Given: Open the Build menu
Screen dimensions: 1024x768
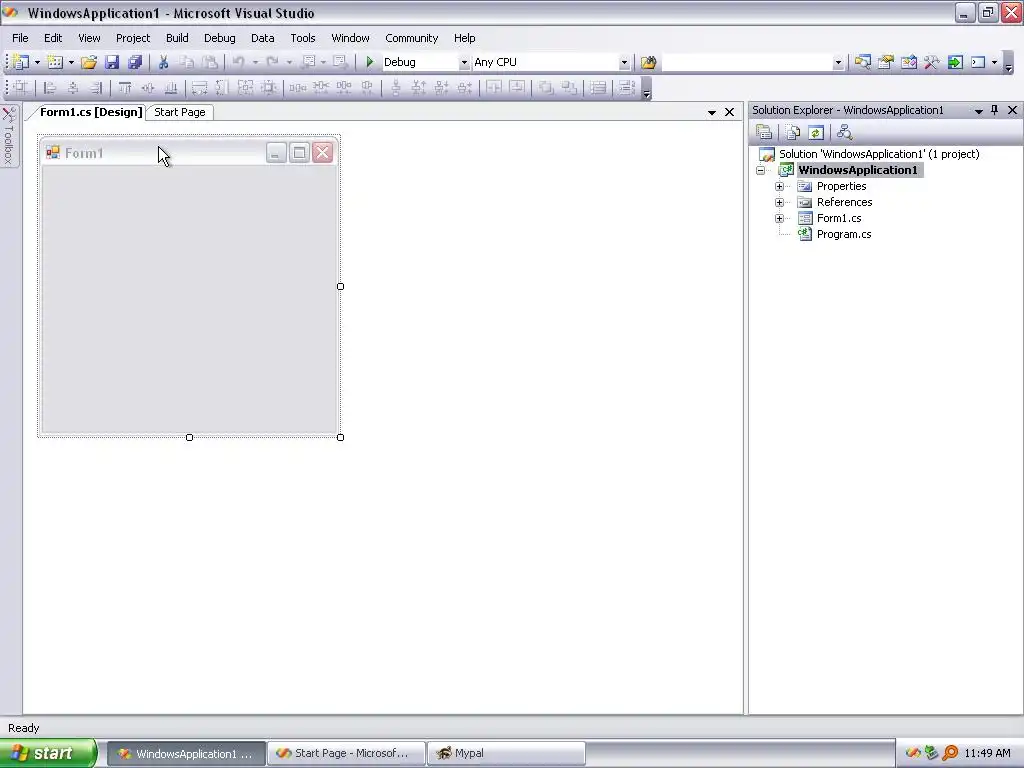Looking at the screenshot, I should coord(177,38).
